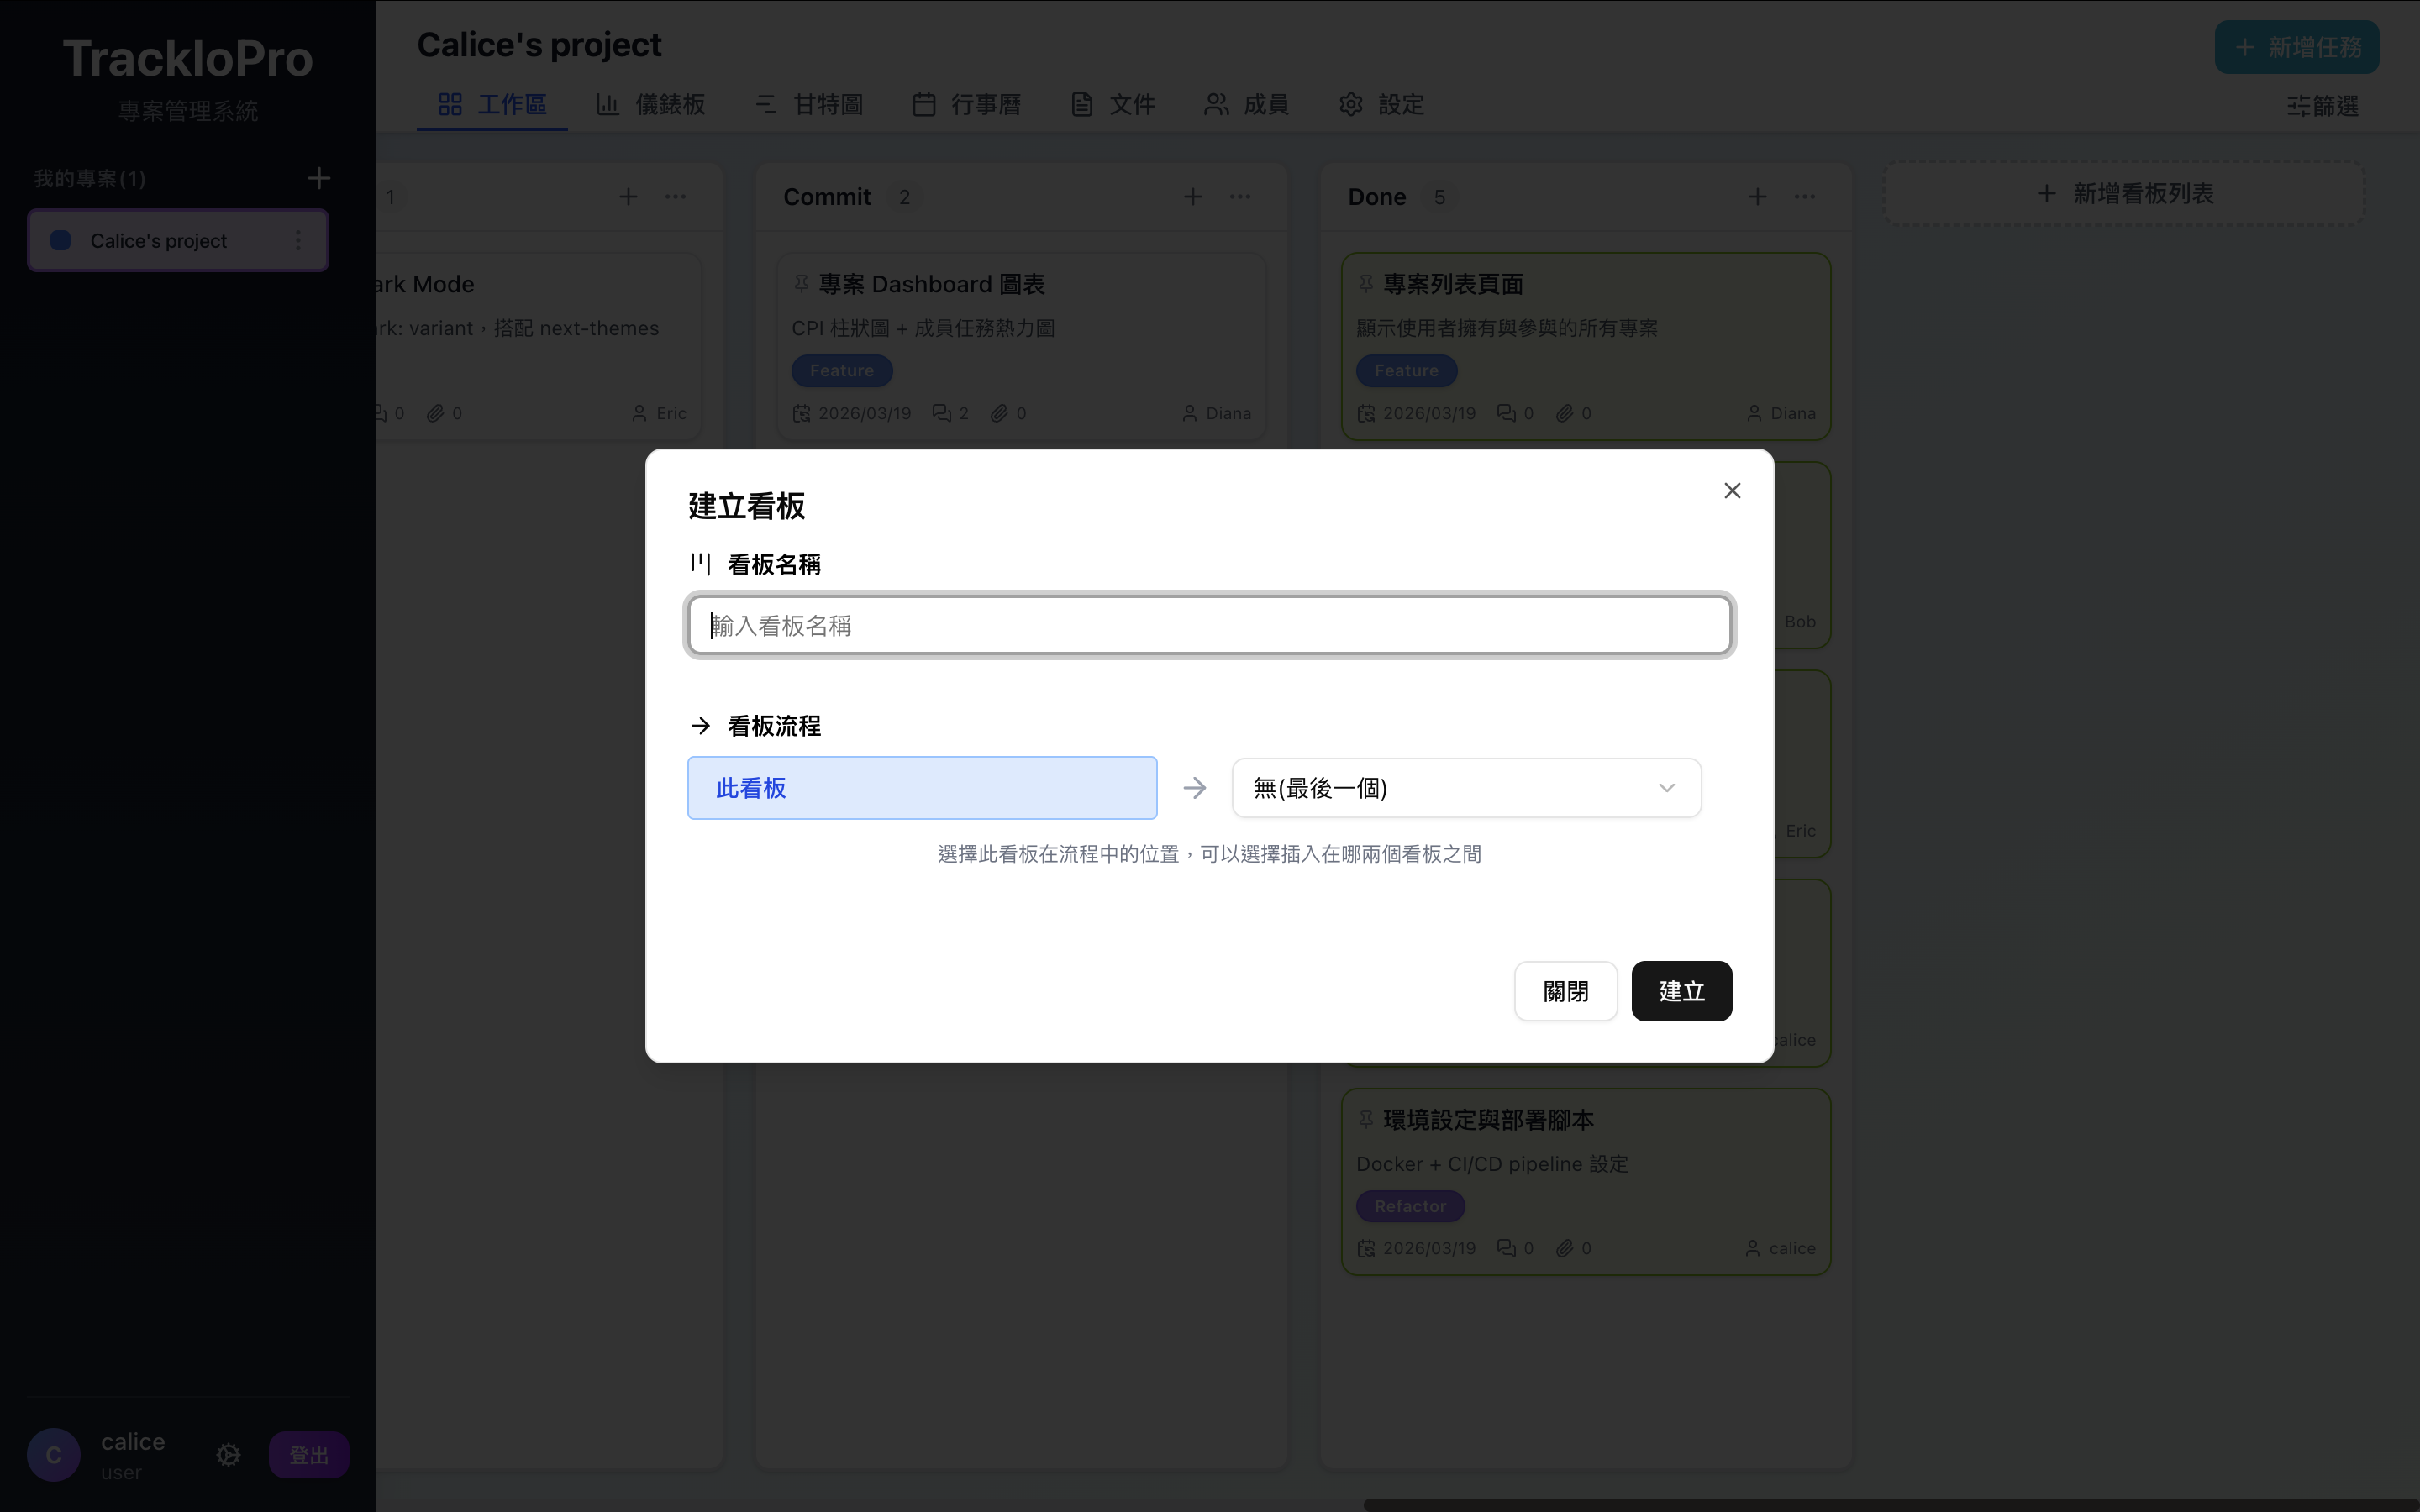Add a task to the Done column
This screenshot has height=1512, width=2420.
click(x=1757, y=197)
